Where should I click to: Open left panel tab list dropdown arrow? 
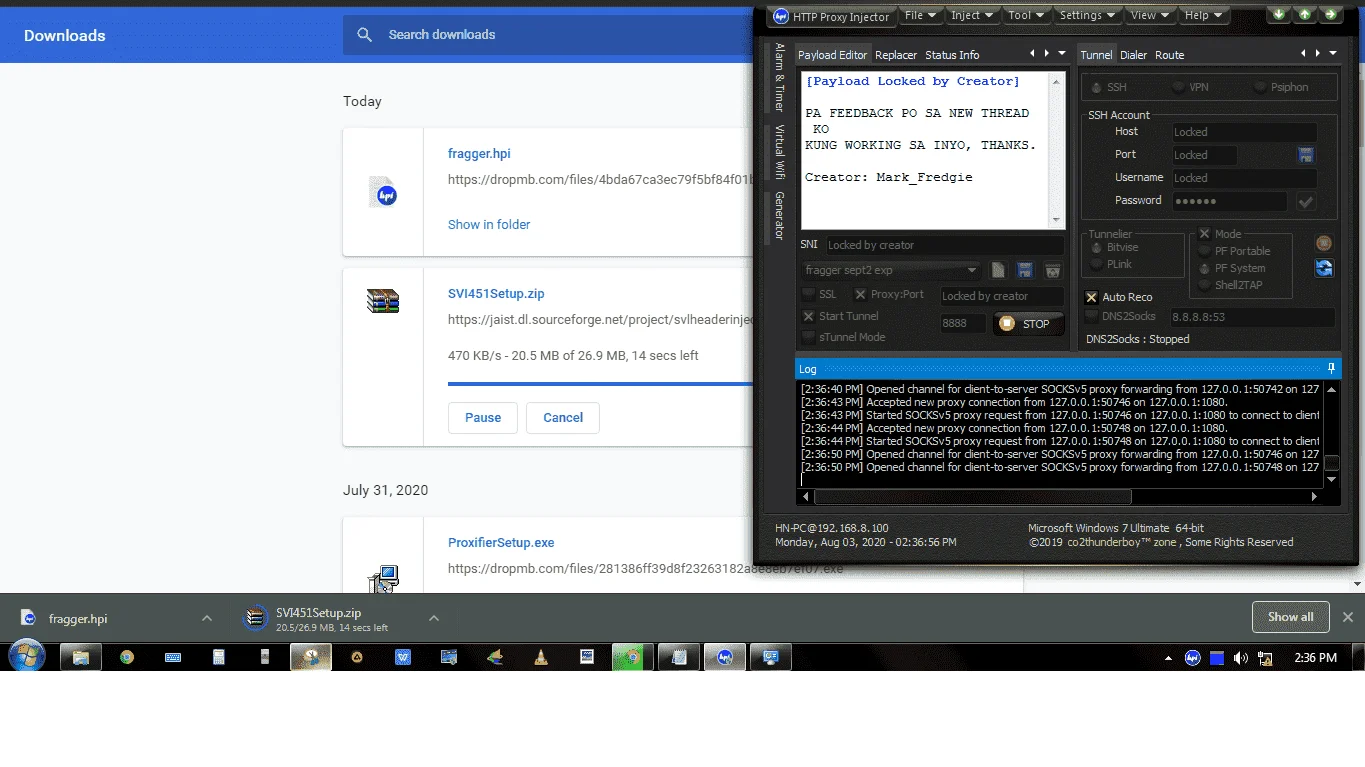click(1061, 54)
